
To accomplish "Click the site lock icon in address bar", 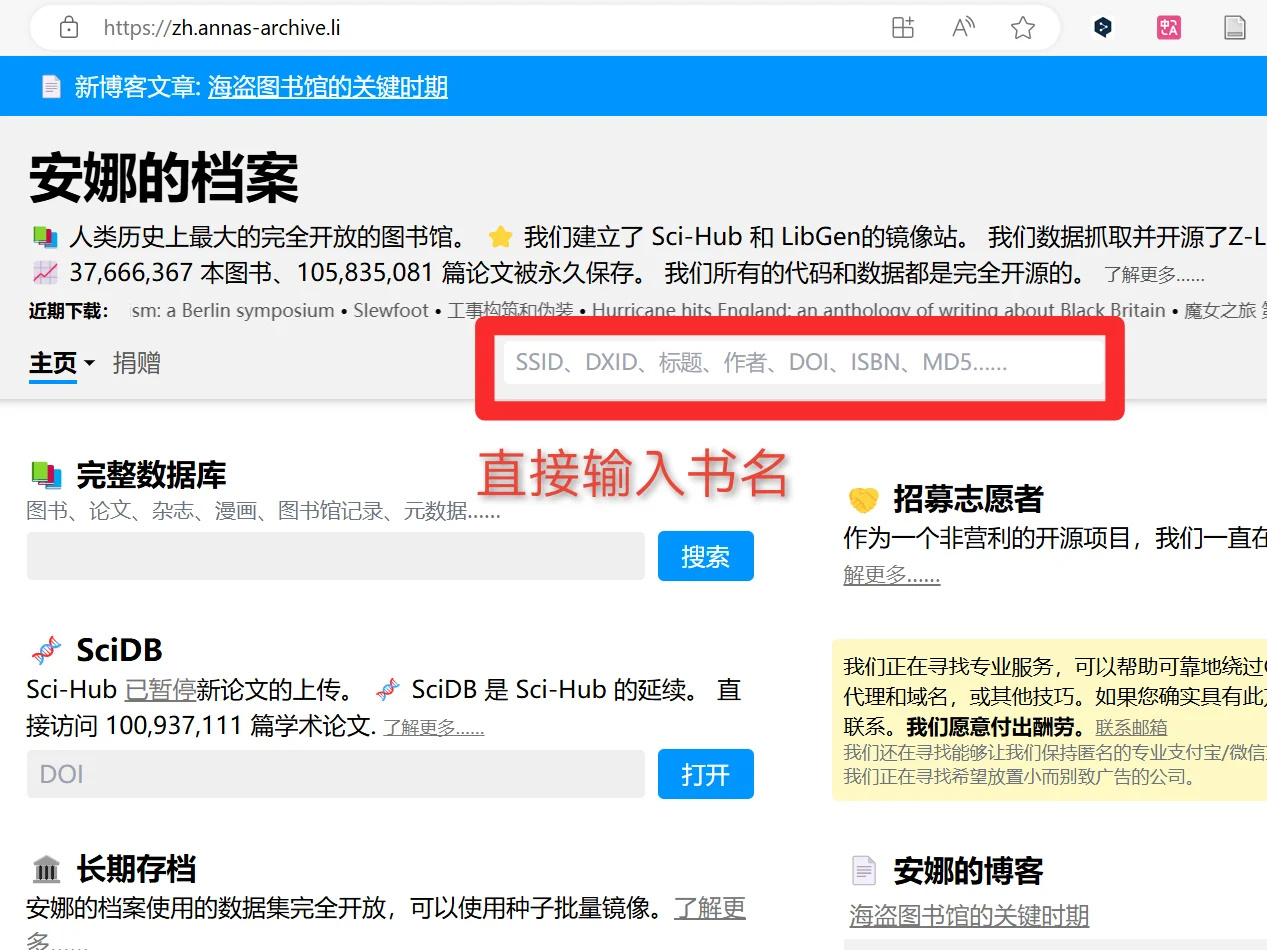I will click(69, 28).
